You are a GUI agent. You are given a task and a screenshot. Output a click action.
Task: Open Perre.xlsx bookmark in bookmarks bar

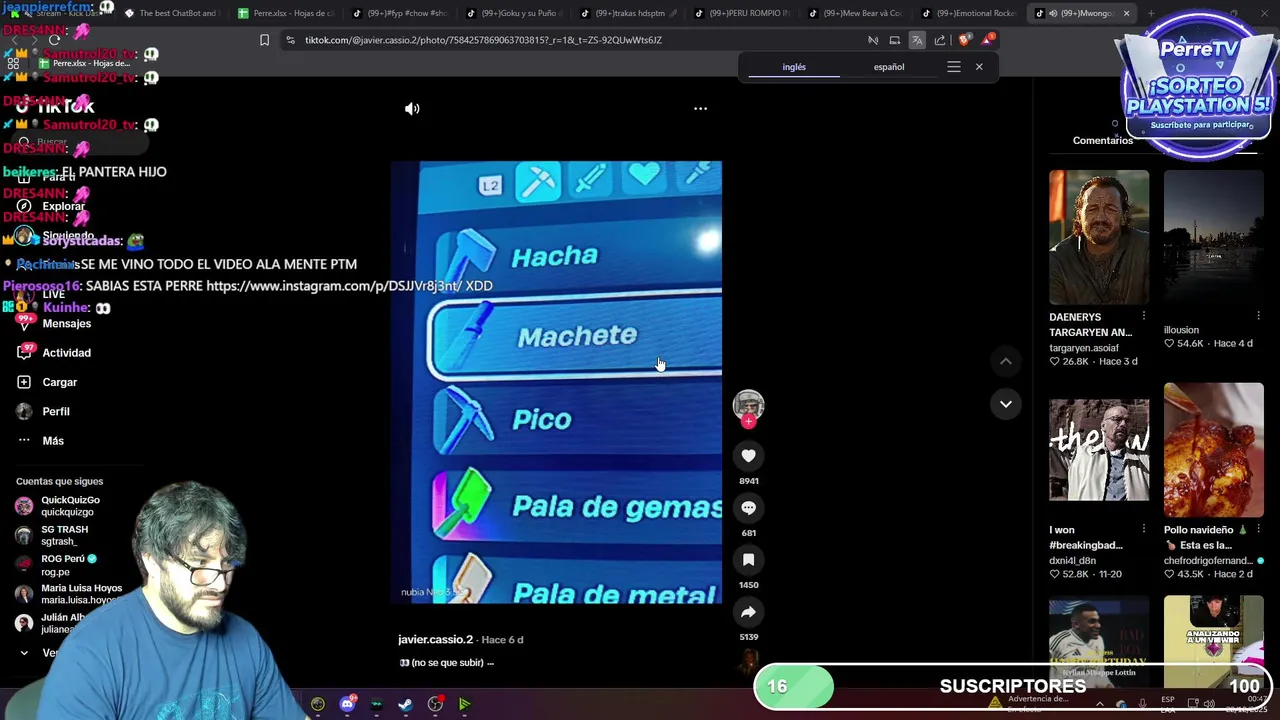[85, 63]
